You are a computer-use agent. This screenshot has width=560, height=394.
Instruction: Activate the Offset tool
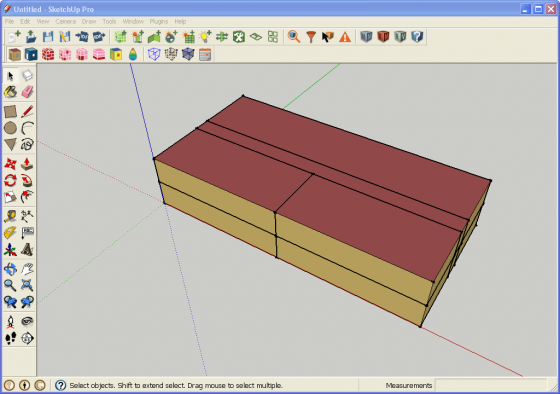tap(28, 197)
